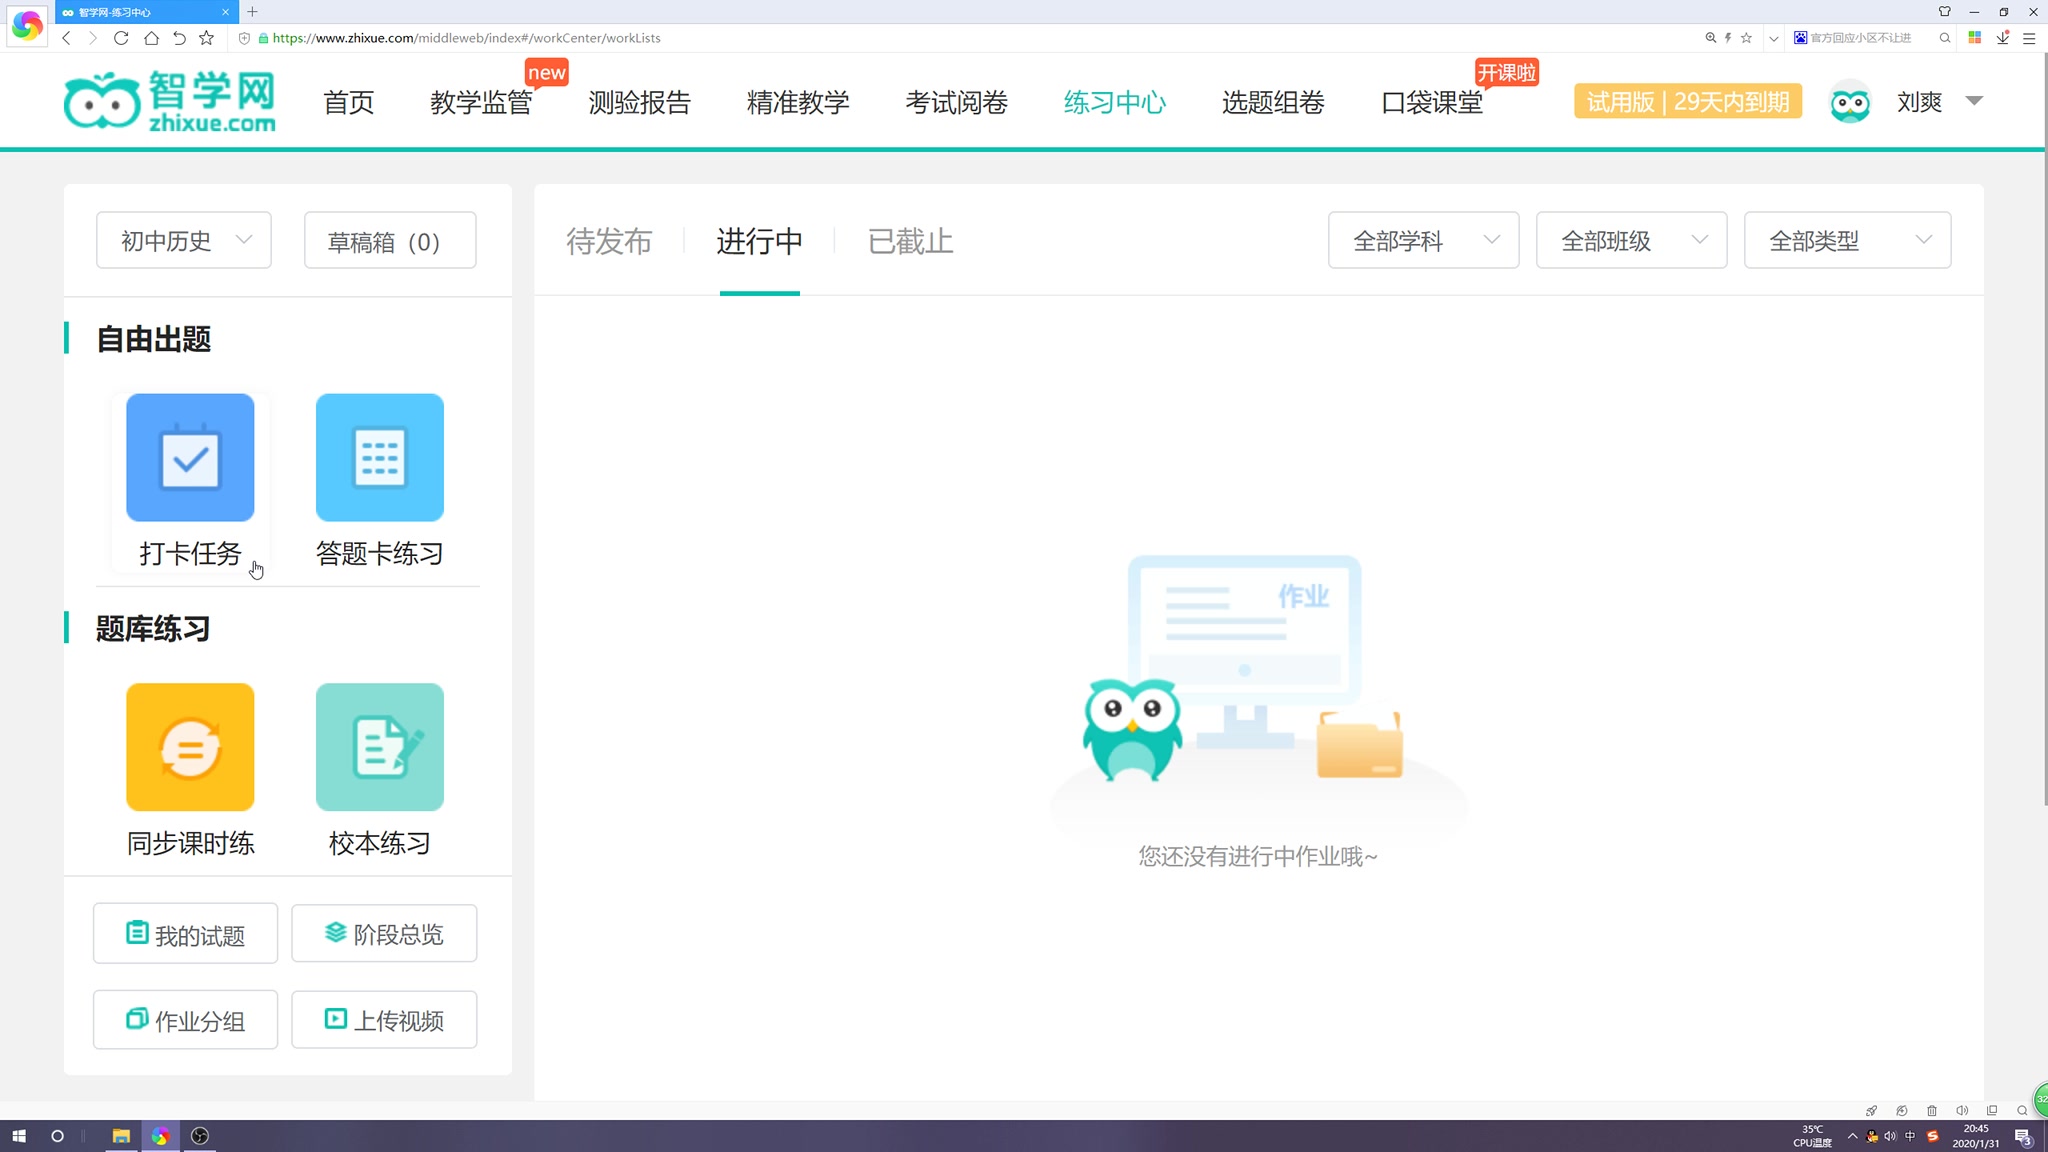Open the 校本练习 teal icon

(x=379, y=747)
